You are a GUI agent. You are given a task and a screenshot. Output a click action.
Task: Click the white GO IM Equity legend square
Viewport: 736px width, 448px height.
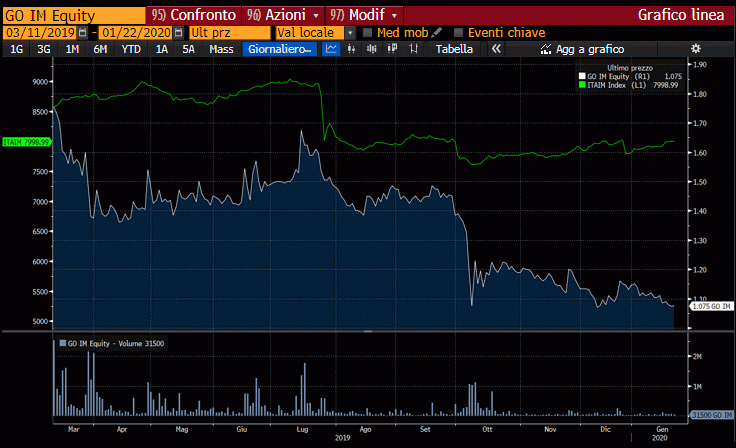pyautogui.click(x=582, y=76)
